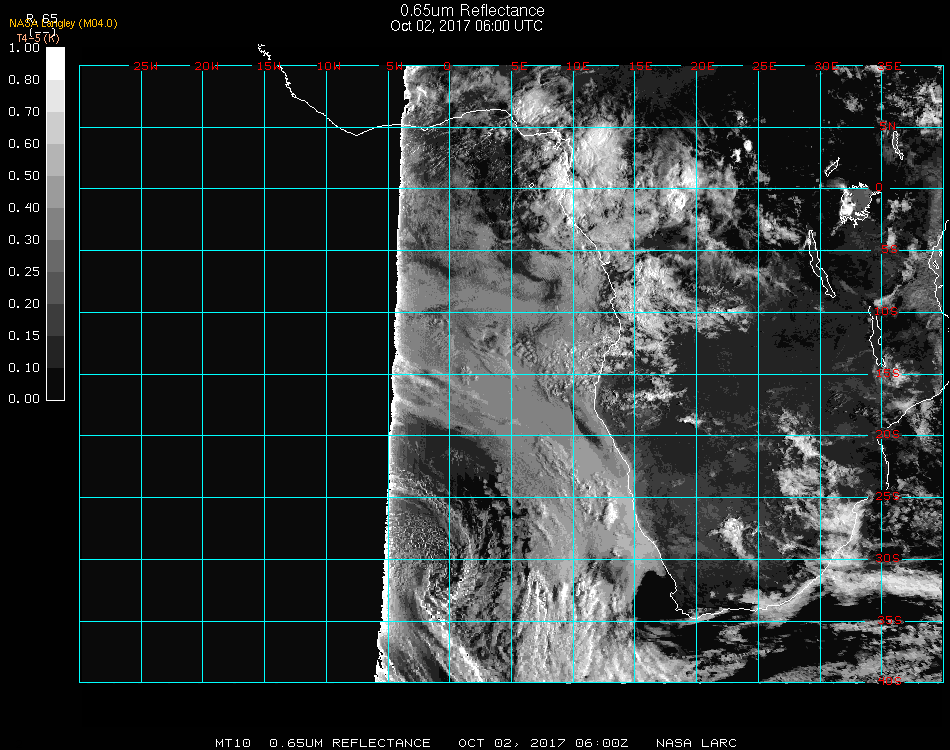Click the 35S latitude label
The width and height of the screenshot is (950, 750).
pos(890,620)
